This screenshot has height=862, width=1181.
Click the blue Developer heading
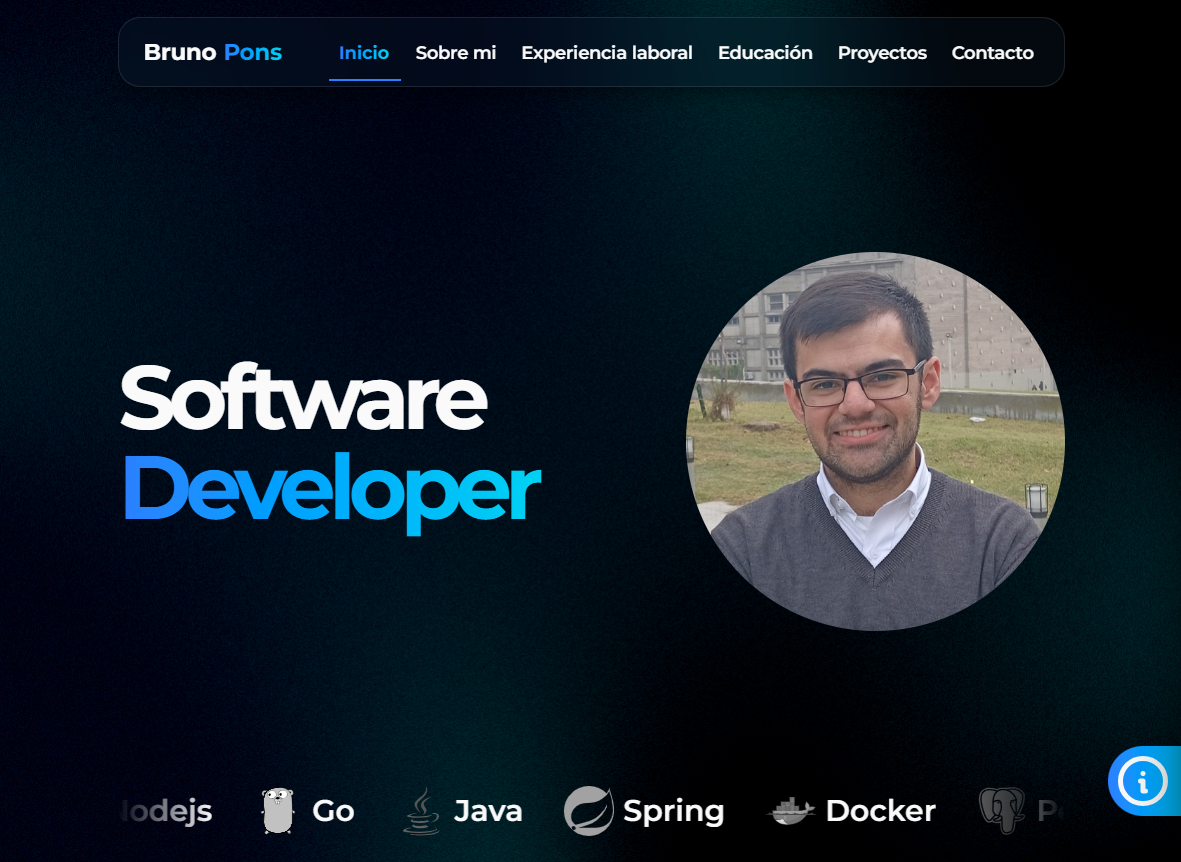tap(331, 490)
